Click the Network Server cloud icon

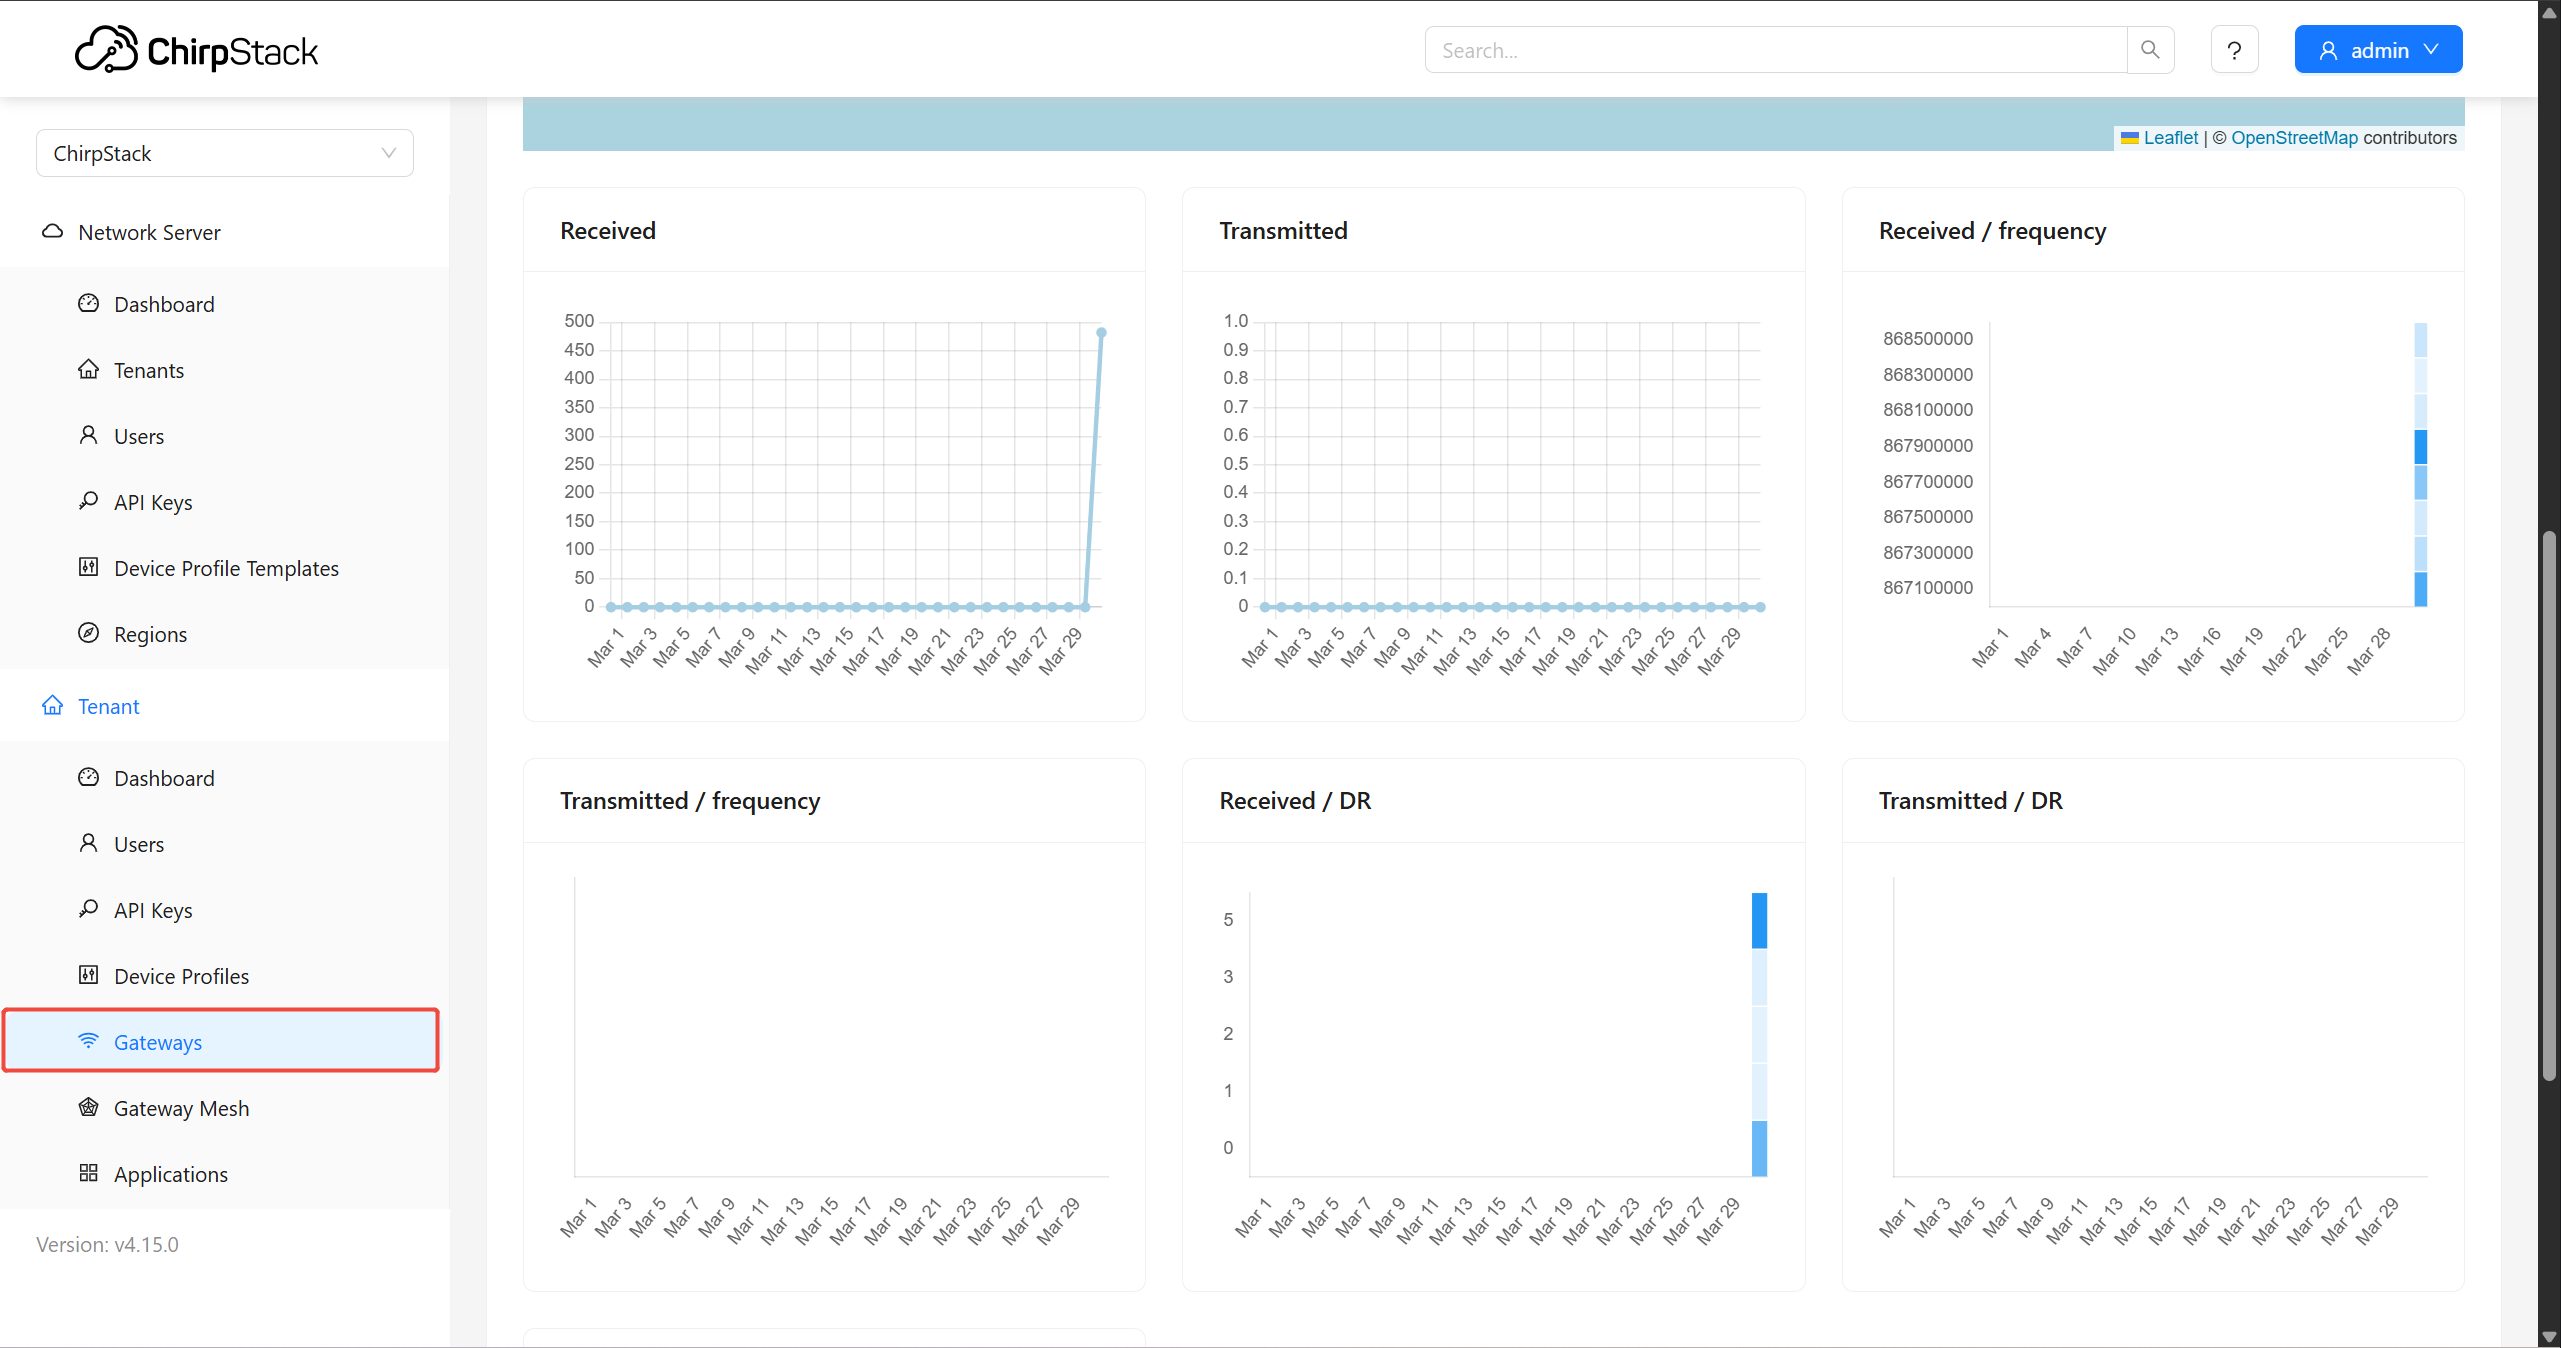(x=52, y=232)
